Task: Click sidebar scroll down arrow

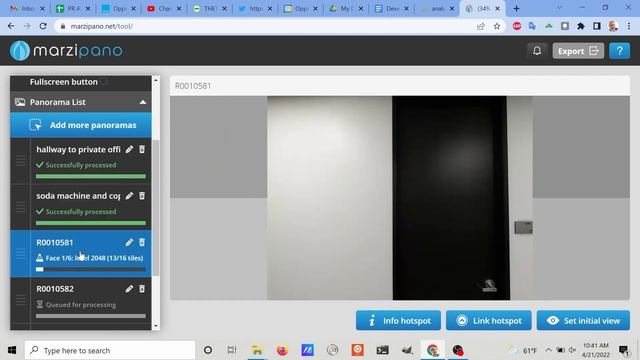Action: pos(156,326)
